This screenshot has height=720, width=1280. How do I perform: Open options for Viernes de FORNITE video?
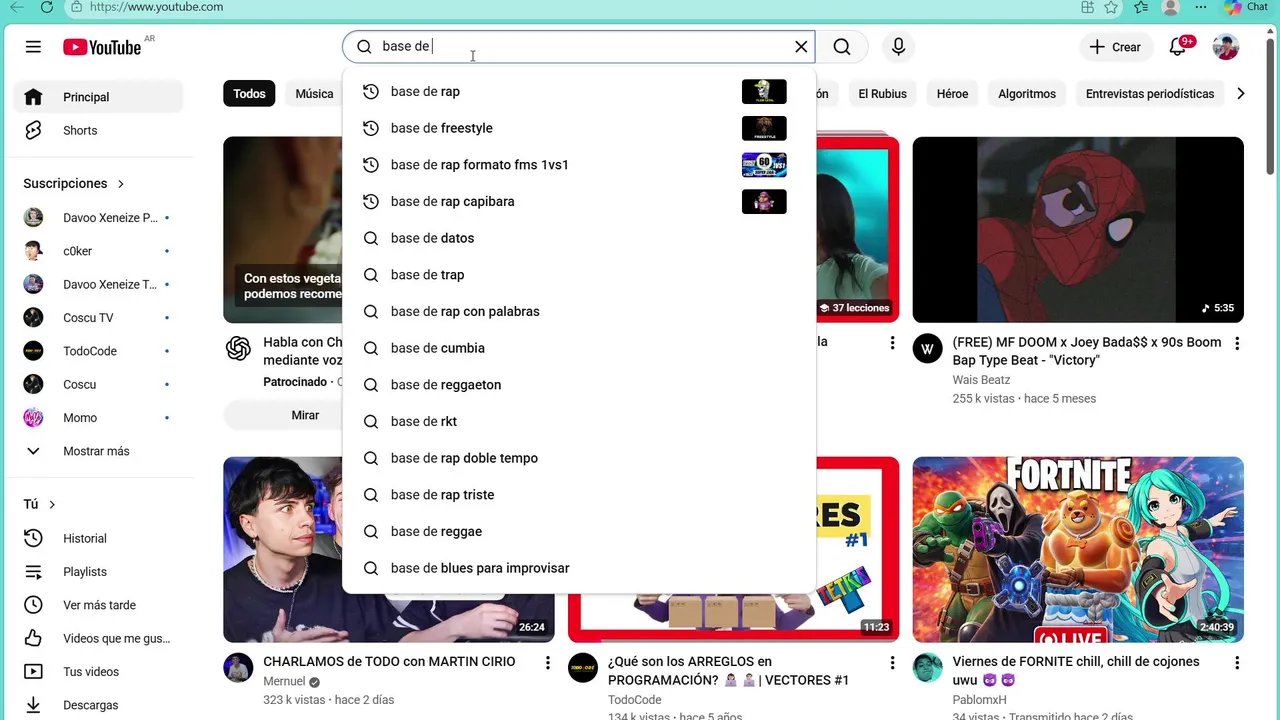pyautogui.click(x=1237, y=663)
